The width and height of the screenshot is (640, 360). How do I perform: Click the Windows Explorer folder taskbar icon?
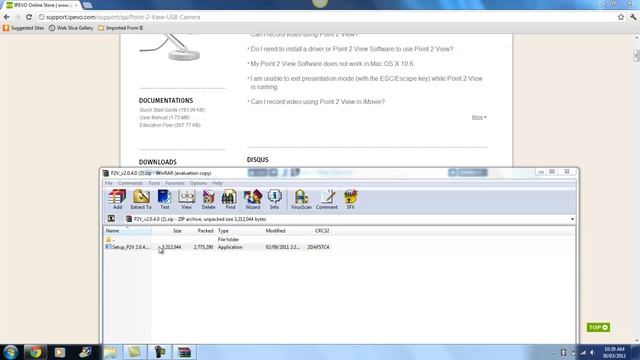pos(110,352)
